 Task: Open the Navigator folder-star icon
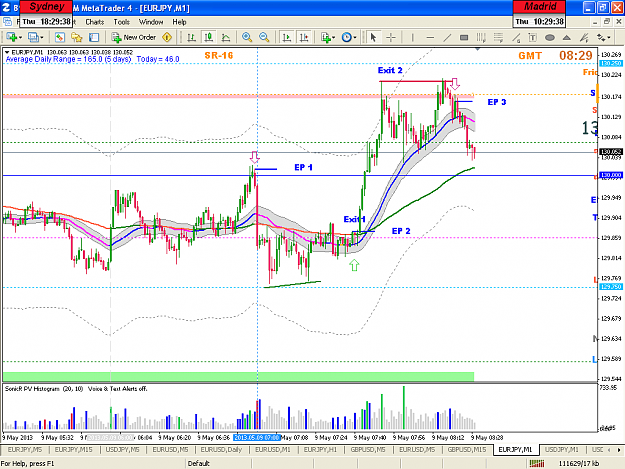pos(77,37)
